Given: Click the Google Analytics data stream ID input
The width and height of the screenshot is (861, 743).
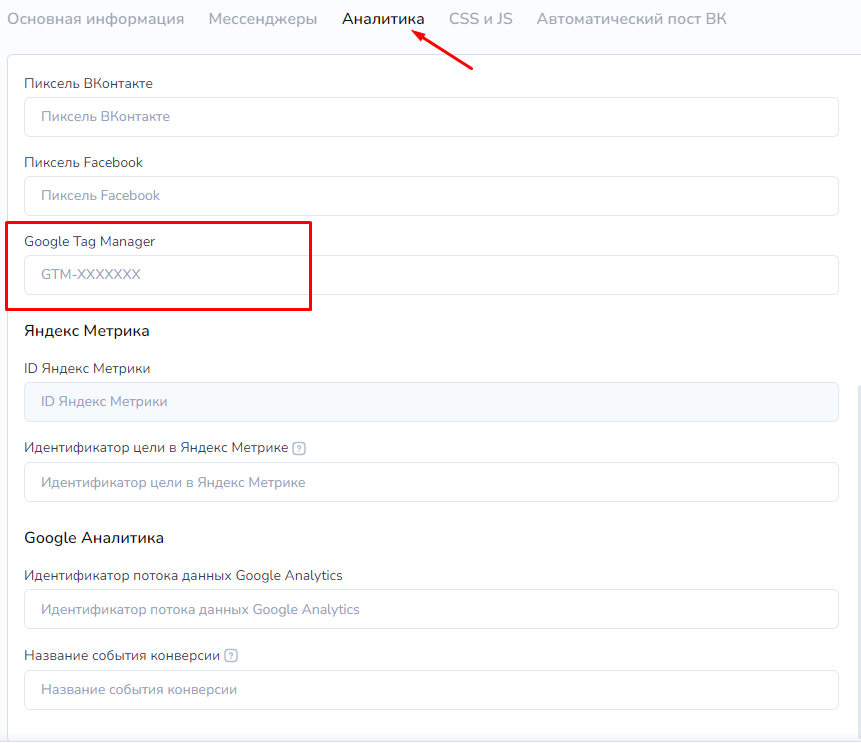Looking at the screenshot, I should (431, 609).
